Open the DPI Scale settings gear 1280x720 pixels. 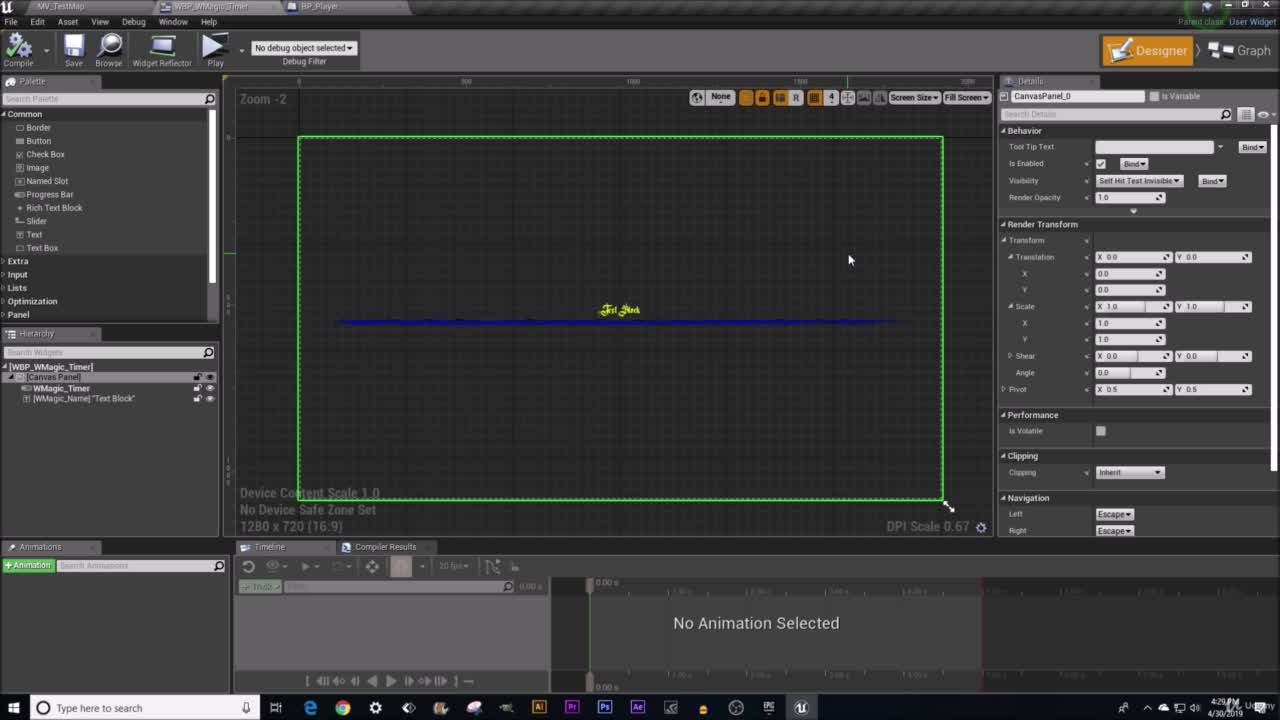pos(981,527)
